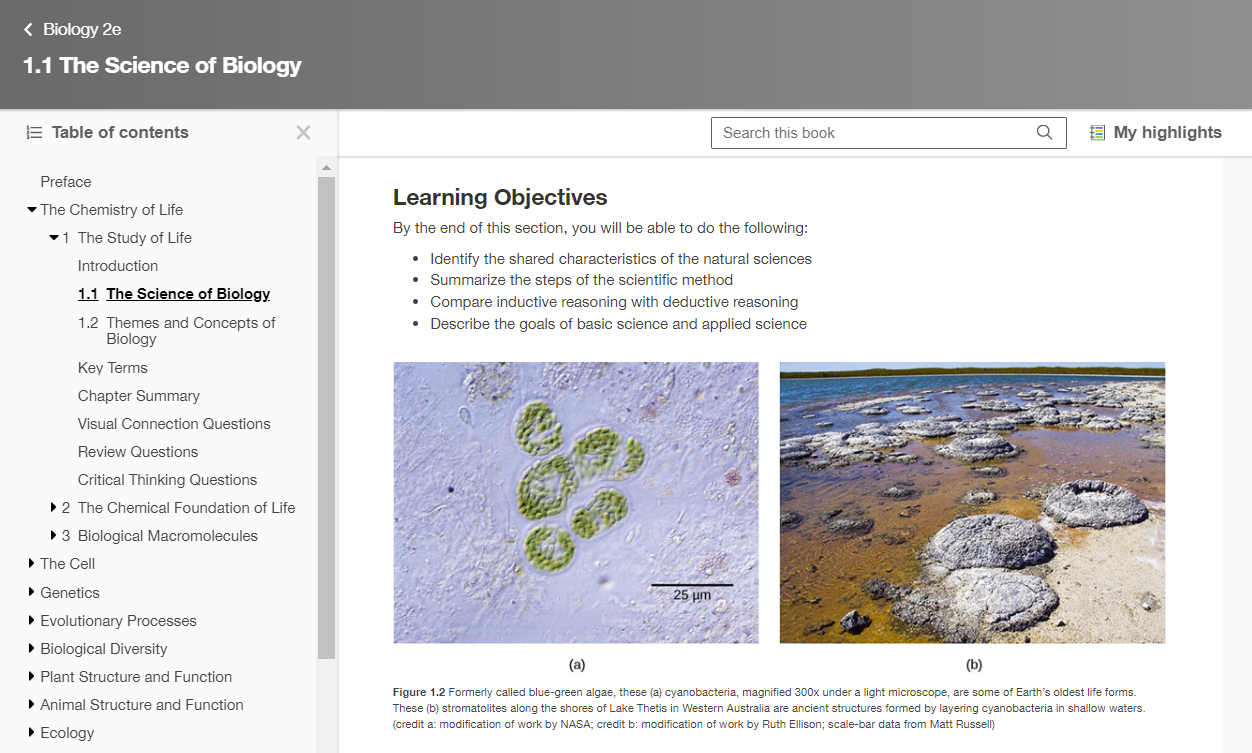The image size is (1252, 753).
Task: Click the Biology 2e book title link
Action: tap(82, 30)
